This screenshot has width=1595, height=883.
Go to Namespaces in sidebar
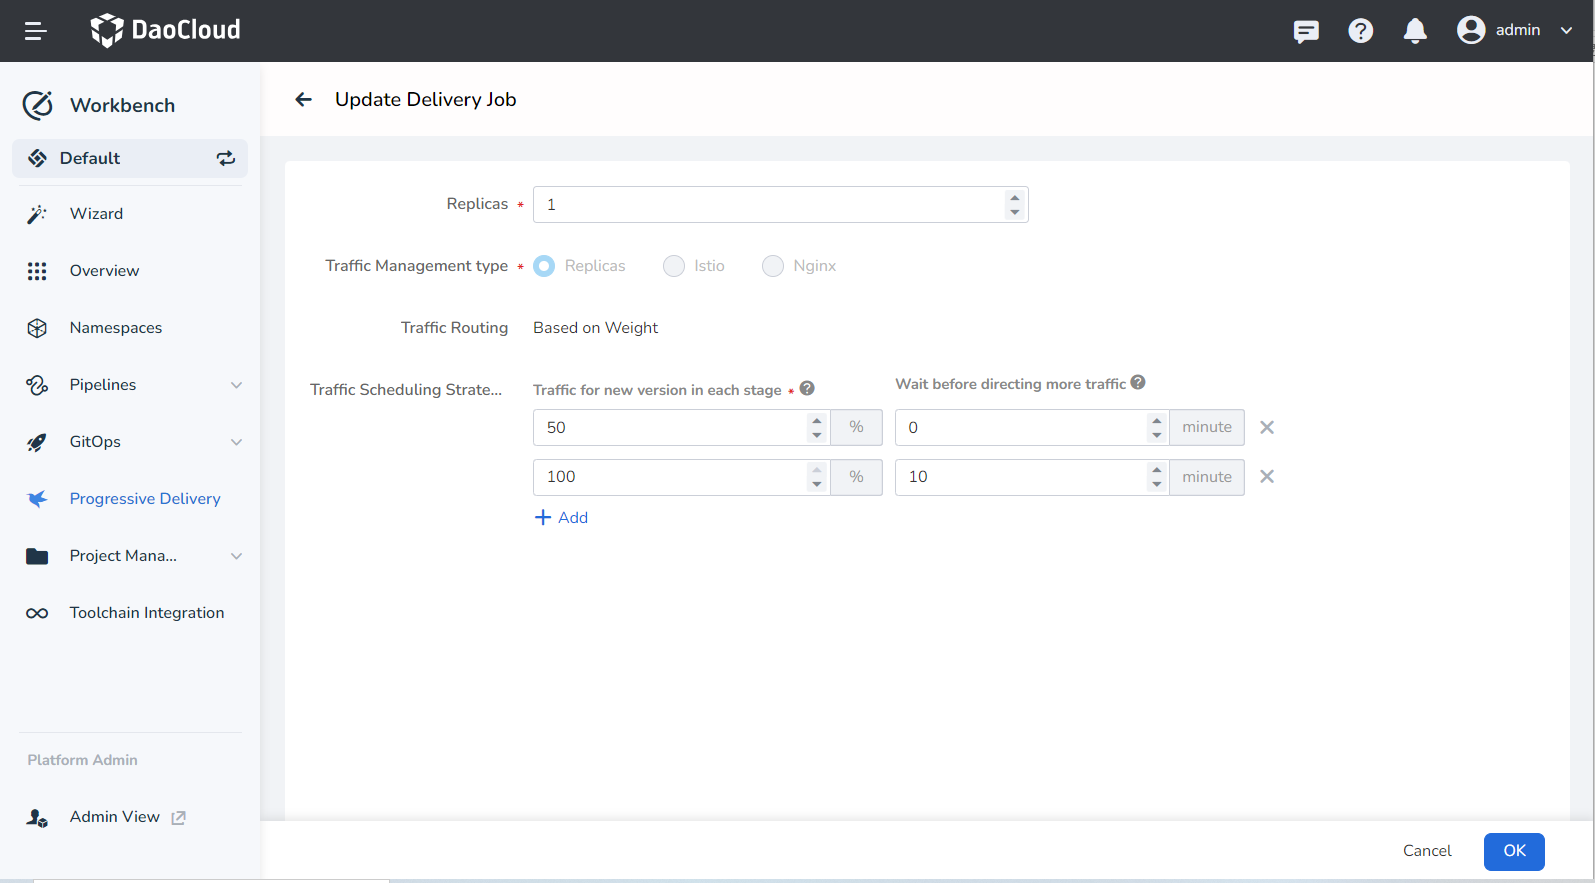click(116, 328)
